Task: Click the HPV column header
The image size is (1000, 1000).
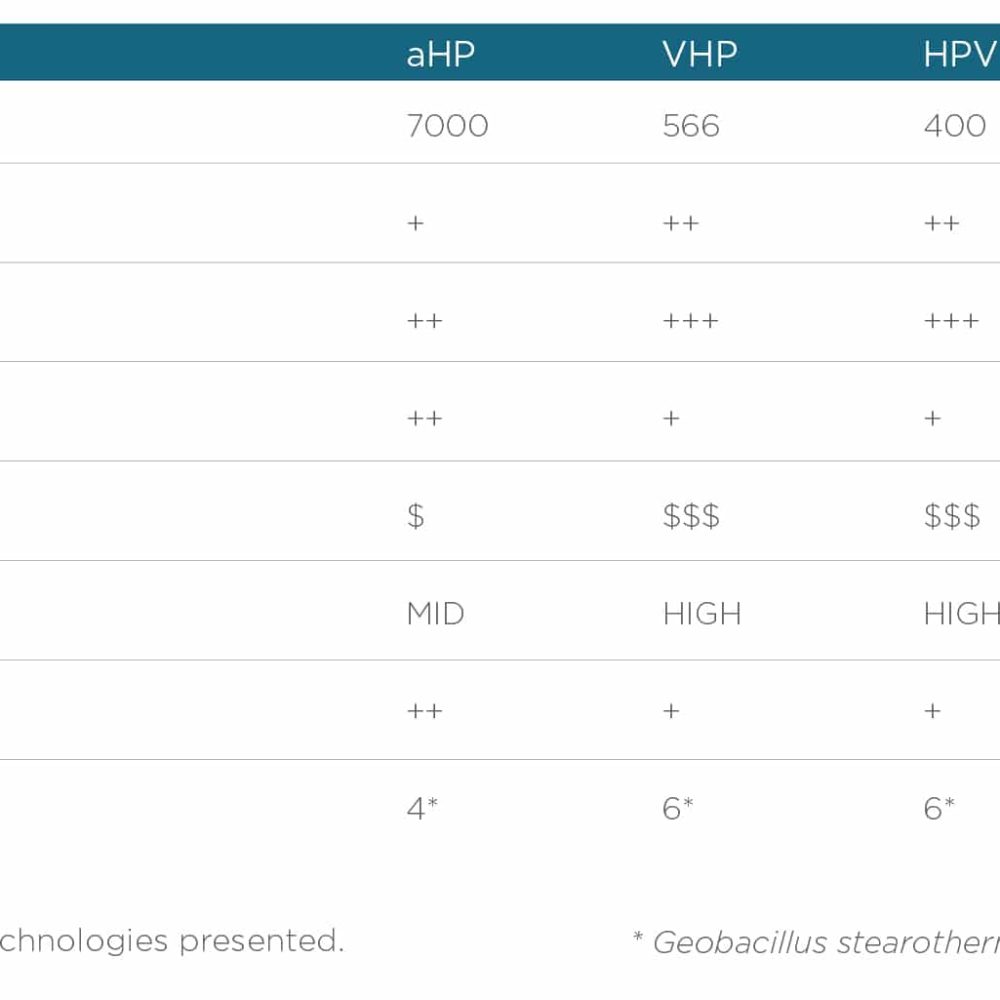Action: pyautogui.click(x=960, y=54)
